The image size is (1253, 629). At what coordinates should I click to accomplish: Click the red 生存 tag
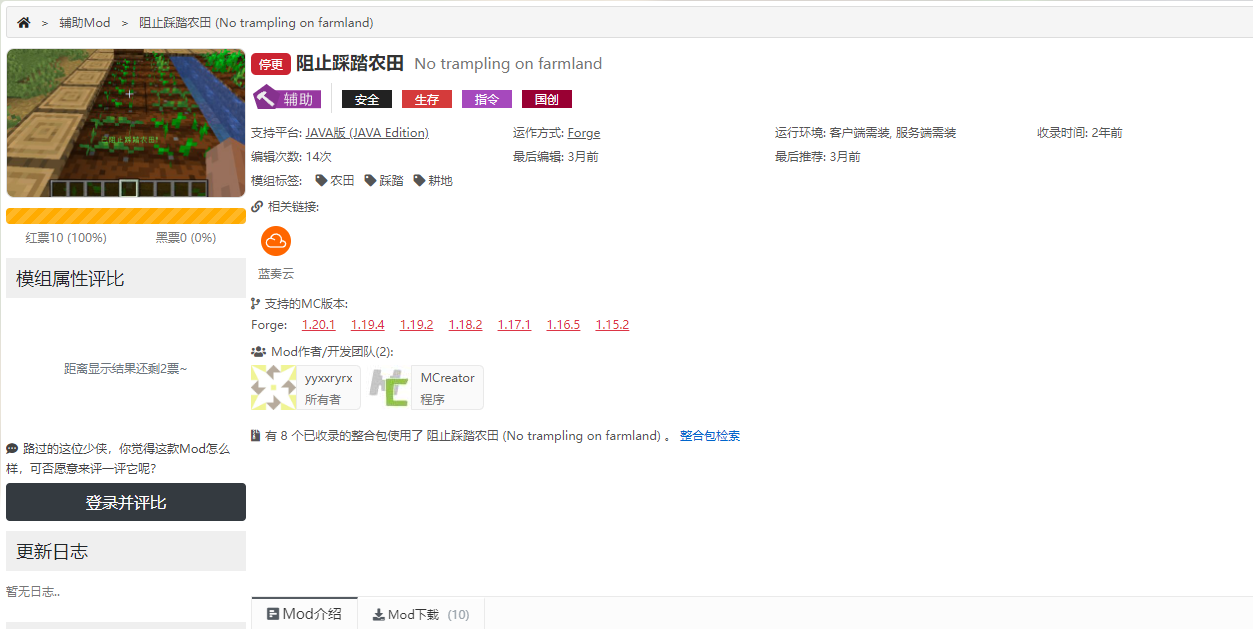[427, 99]
